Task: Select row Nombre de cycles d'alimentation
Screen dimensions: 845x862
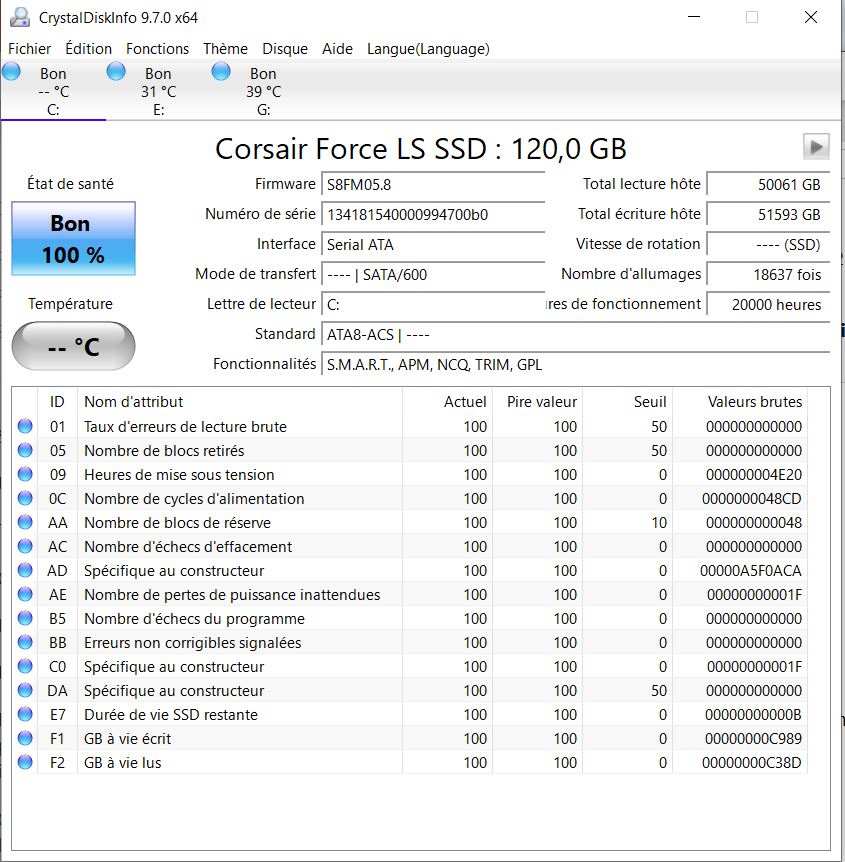Action: pos(410,498)
